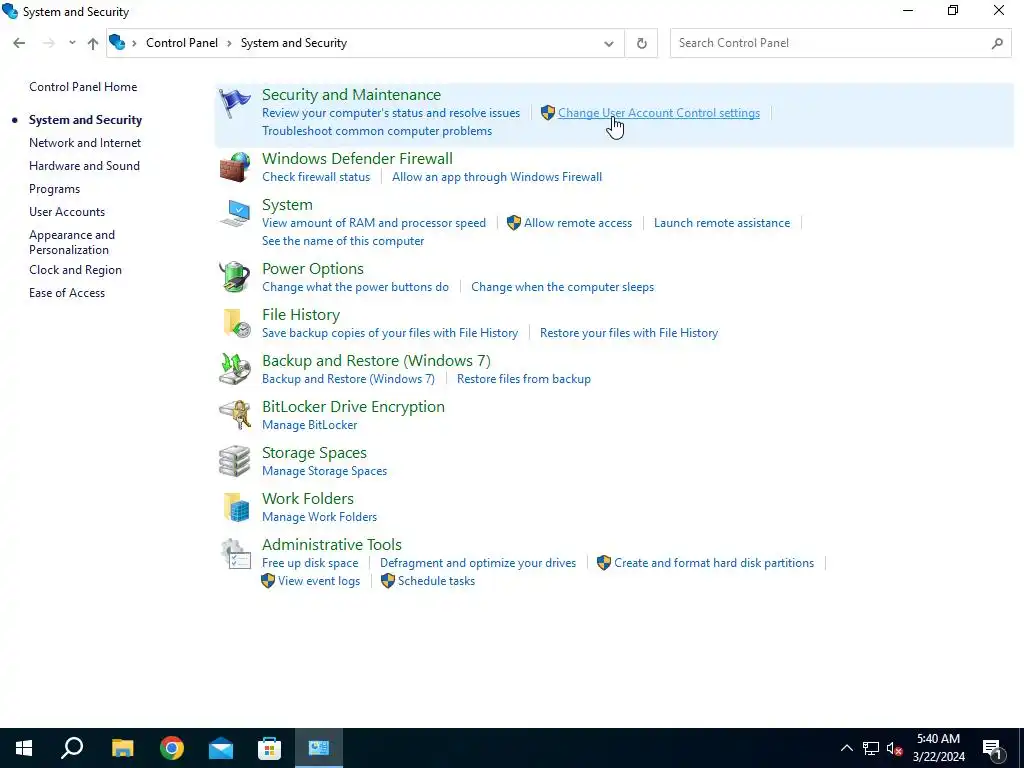Open See the name of this computer
The height and width of the screenshot is (768, 1024).
343,241
